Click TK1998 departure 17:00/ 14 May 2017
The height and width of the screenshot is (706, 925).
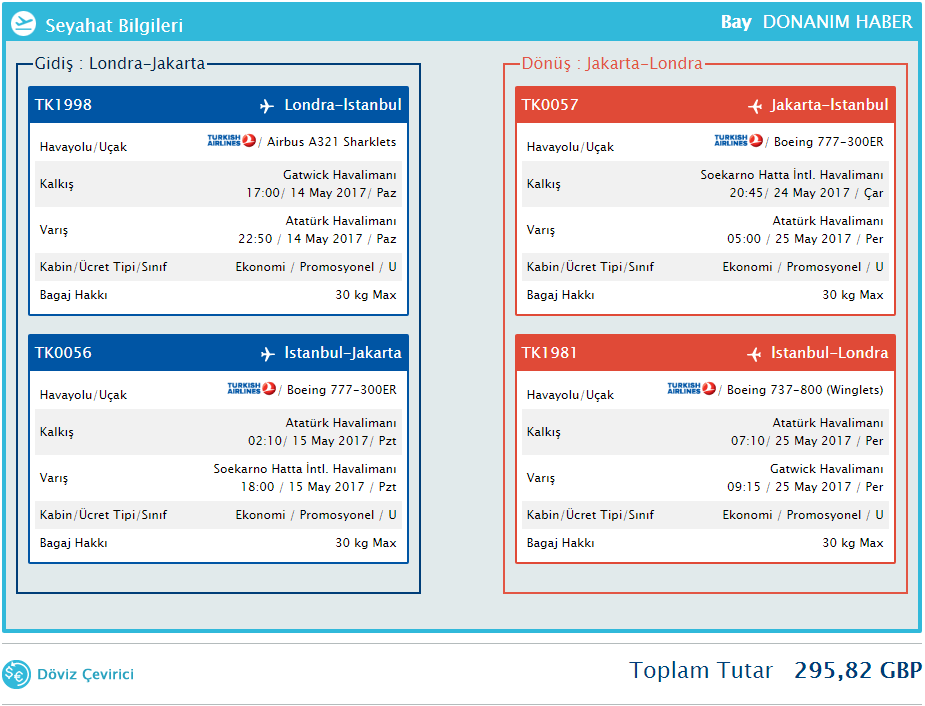[x=306, y=193]
